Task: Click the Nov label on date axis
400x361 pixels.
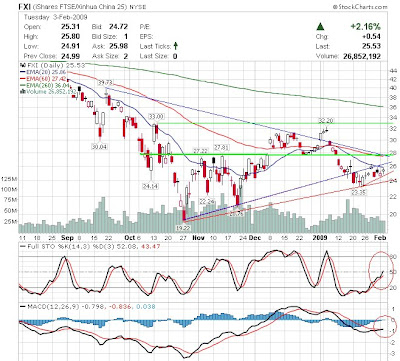Action: coord(198,238)
